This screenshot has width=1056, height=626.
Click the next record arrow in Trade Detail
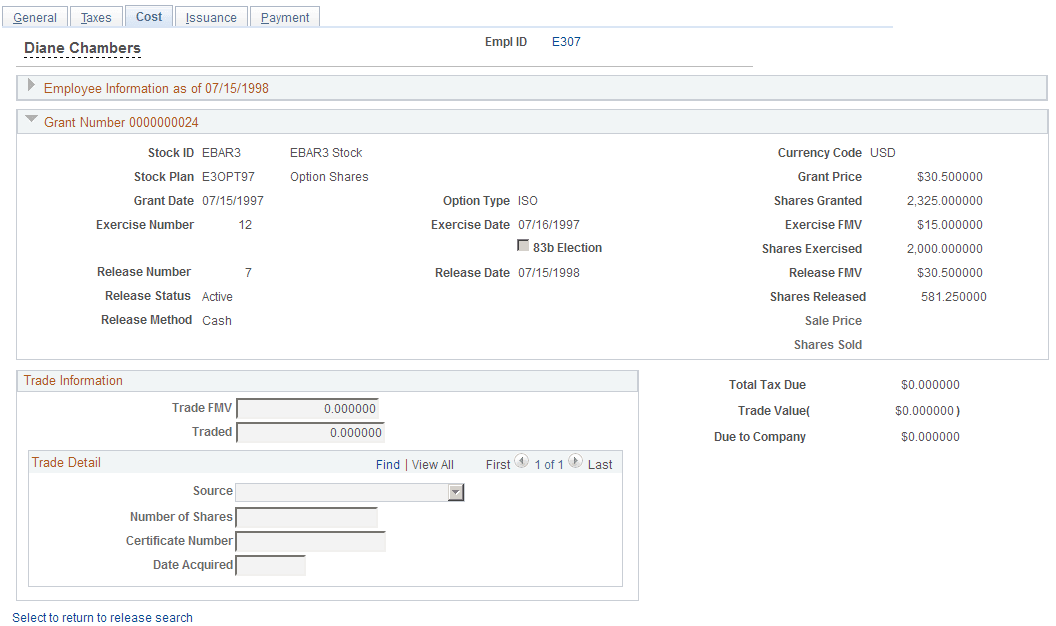pos(575,463)
